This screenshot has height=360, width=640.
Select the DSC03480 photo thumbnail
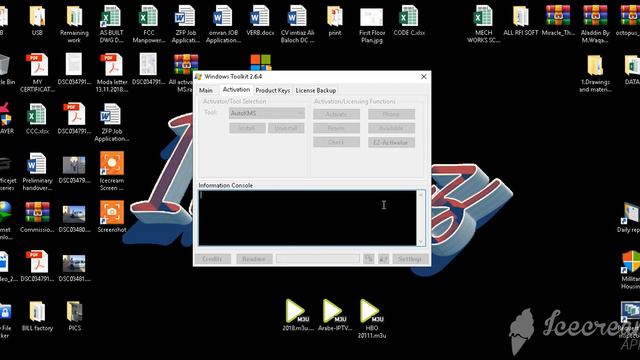[x=74, y=214]
